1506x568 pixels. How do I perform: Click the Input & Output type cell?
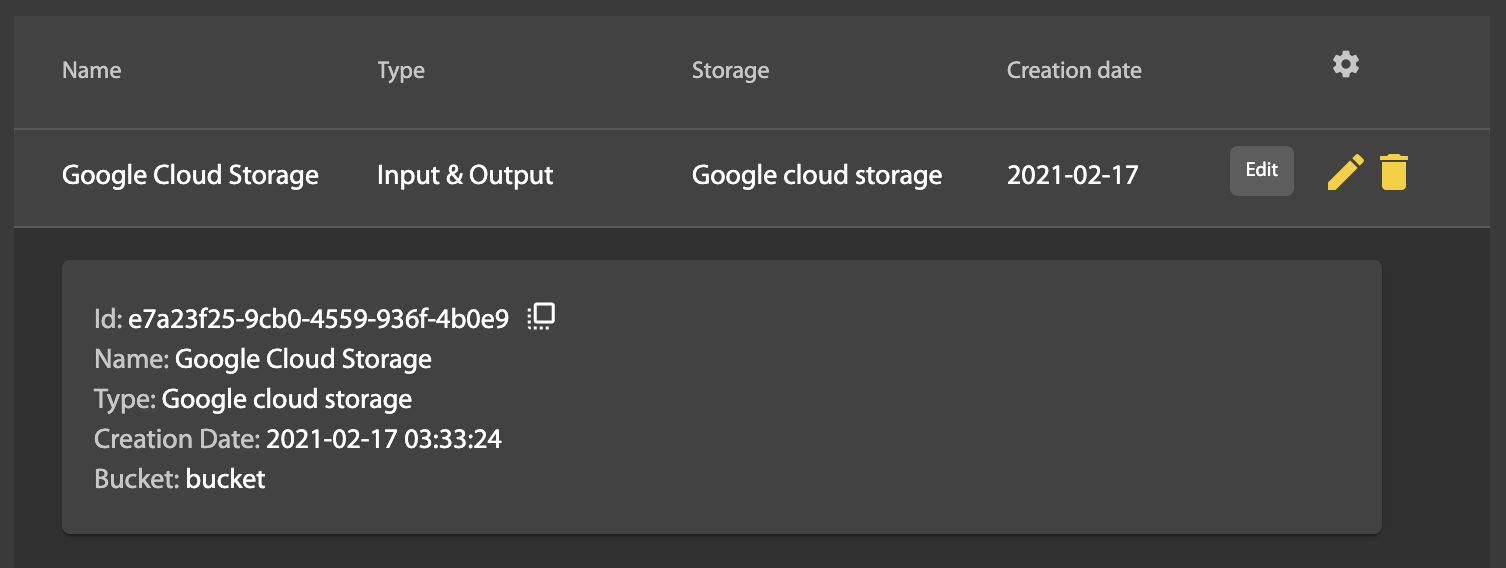[465, 176]
